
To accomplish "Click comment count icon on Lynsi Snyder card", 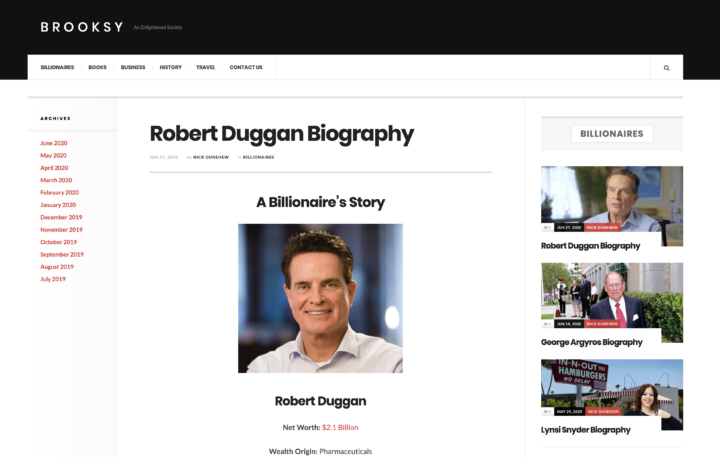I will click(x=547, y=412).
